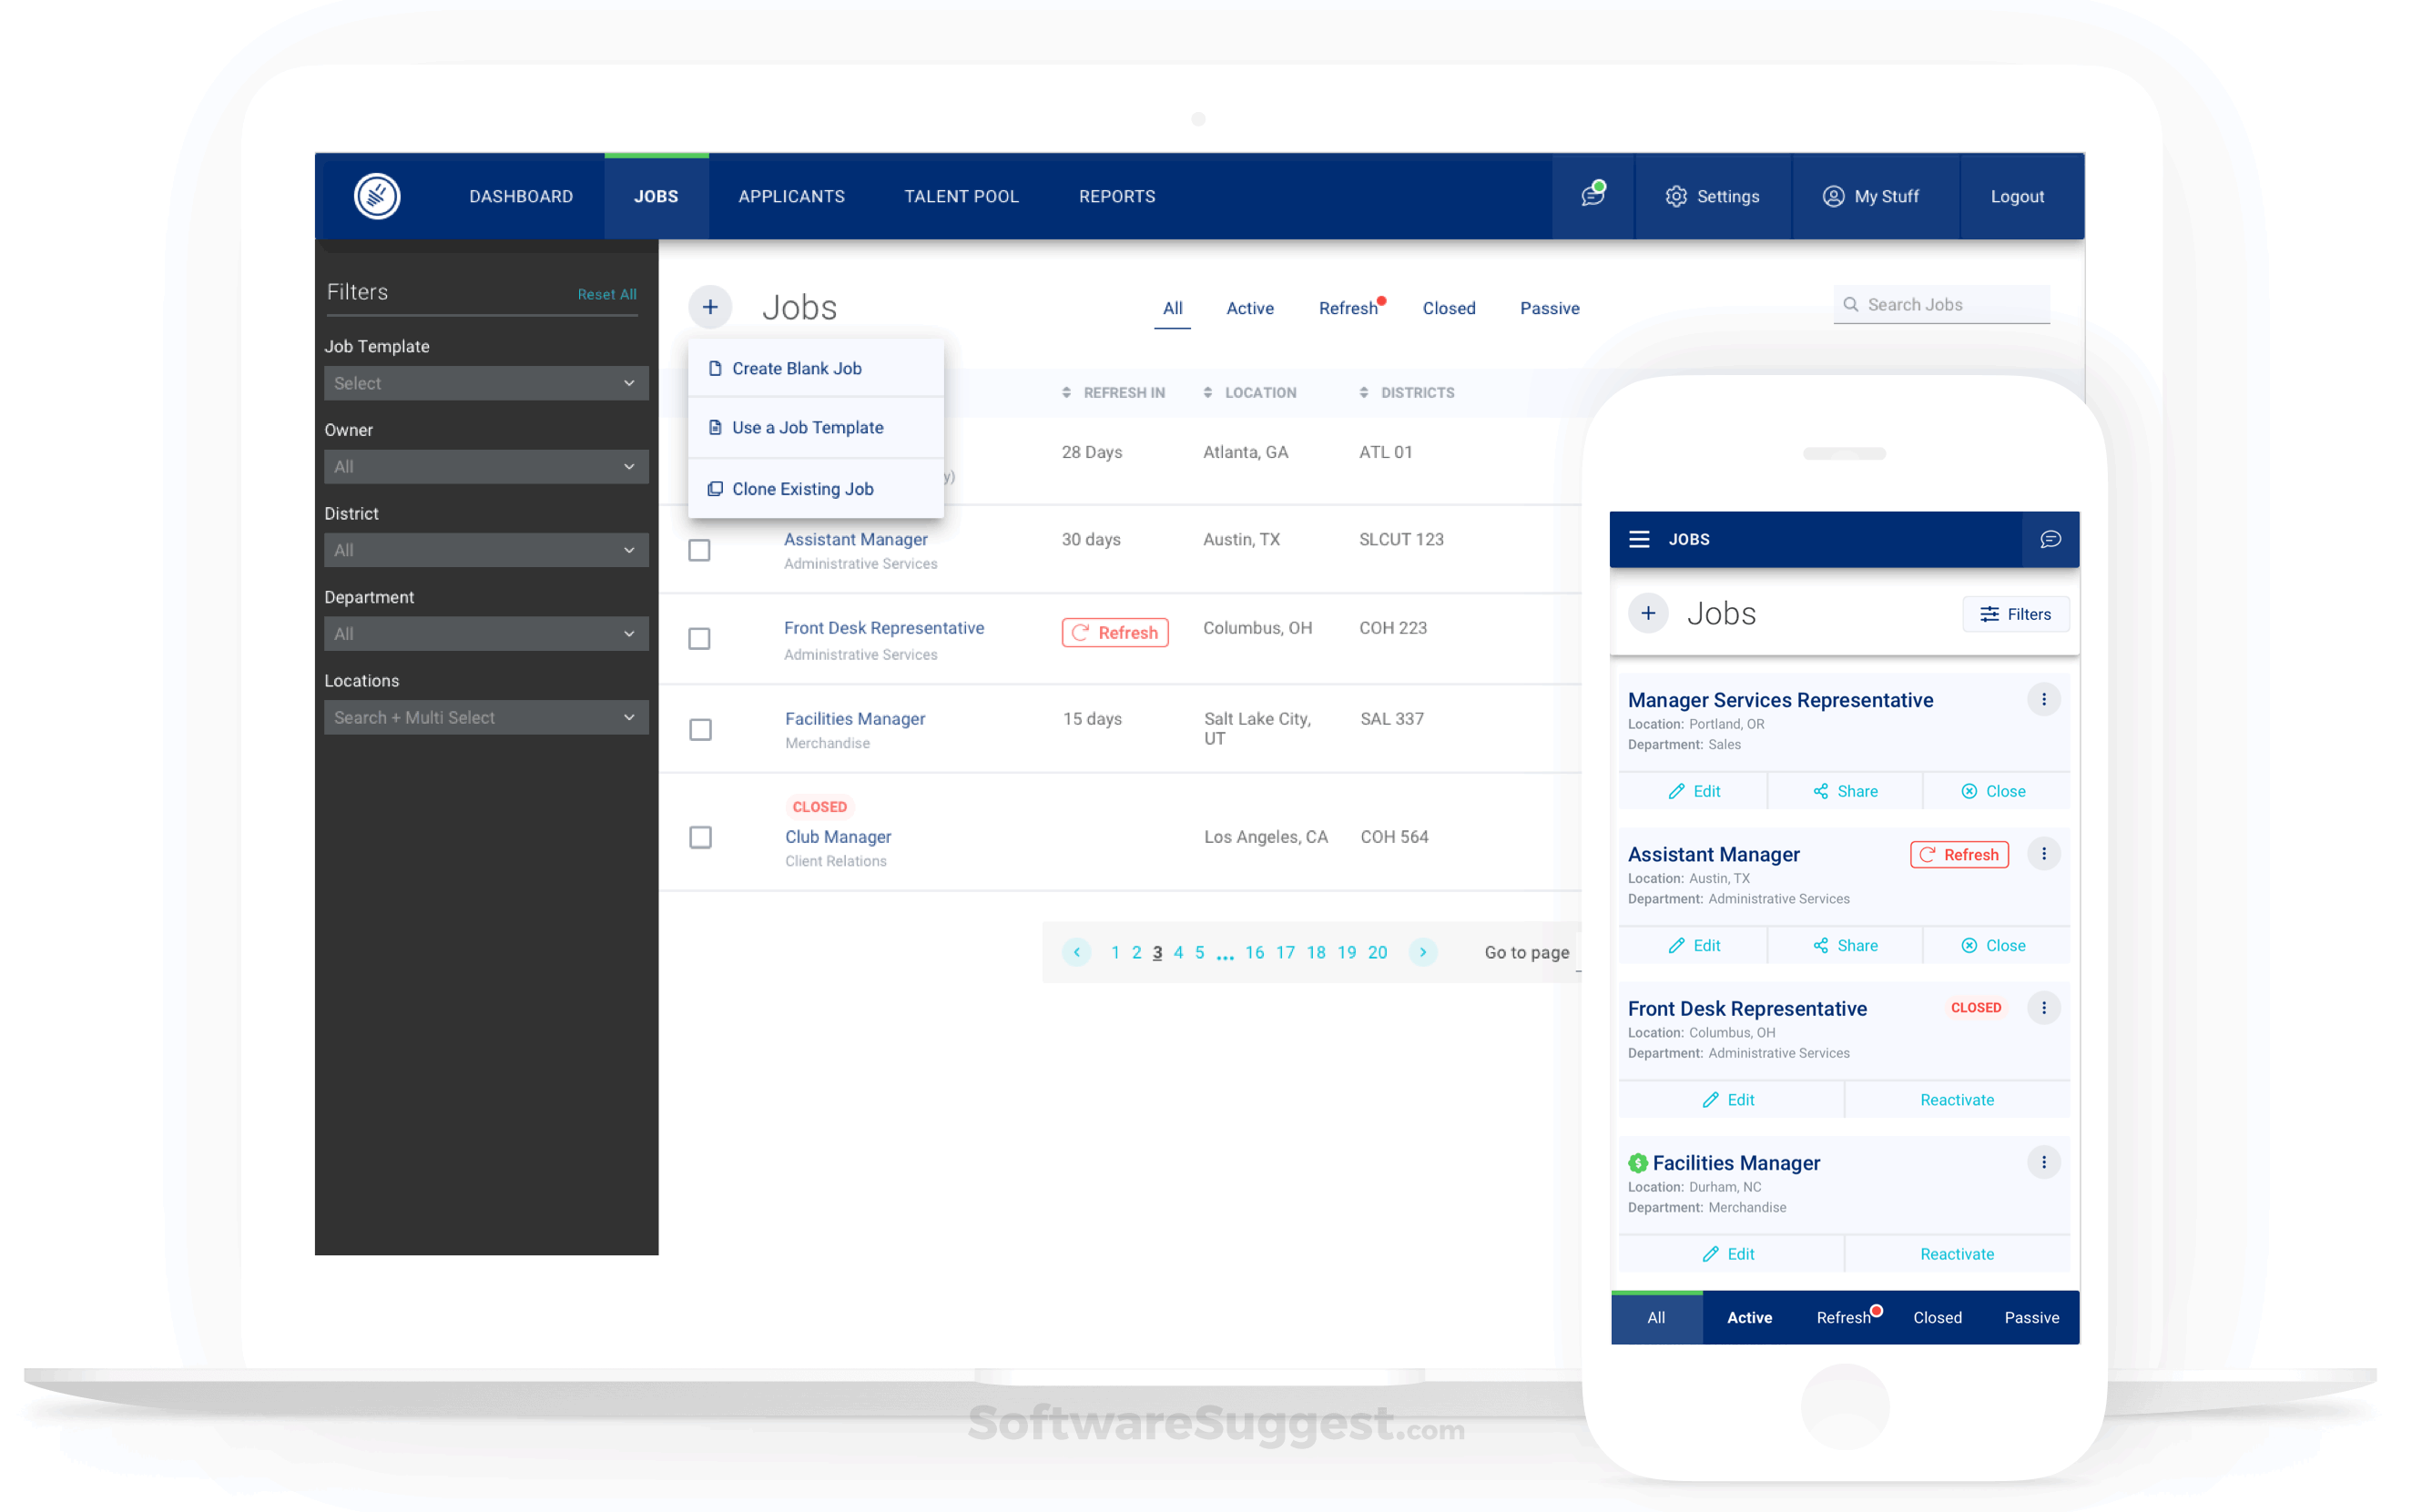
Task: Select the Closed filter tab on mobile
Action: click(x=1937, y=1317)
